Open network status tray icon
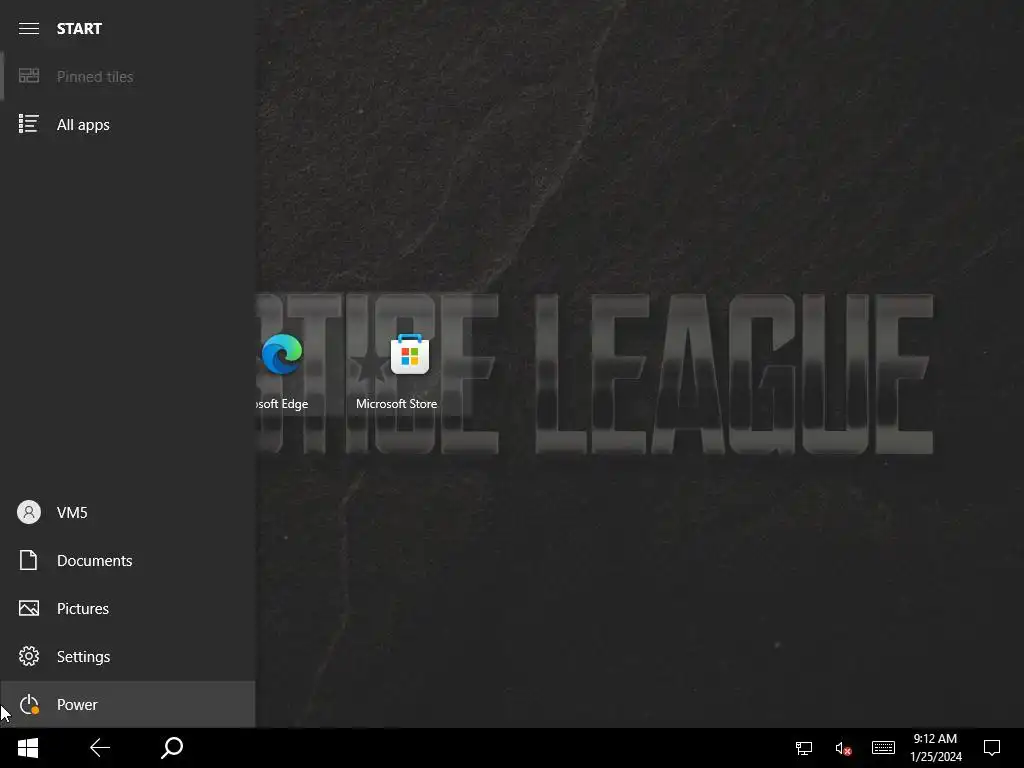The width and height of the screenshot is (1024, 768). [x=804, y=748]
